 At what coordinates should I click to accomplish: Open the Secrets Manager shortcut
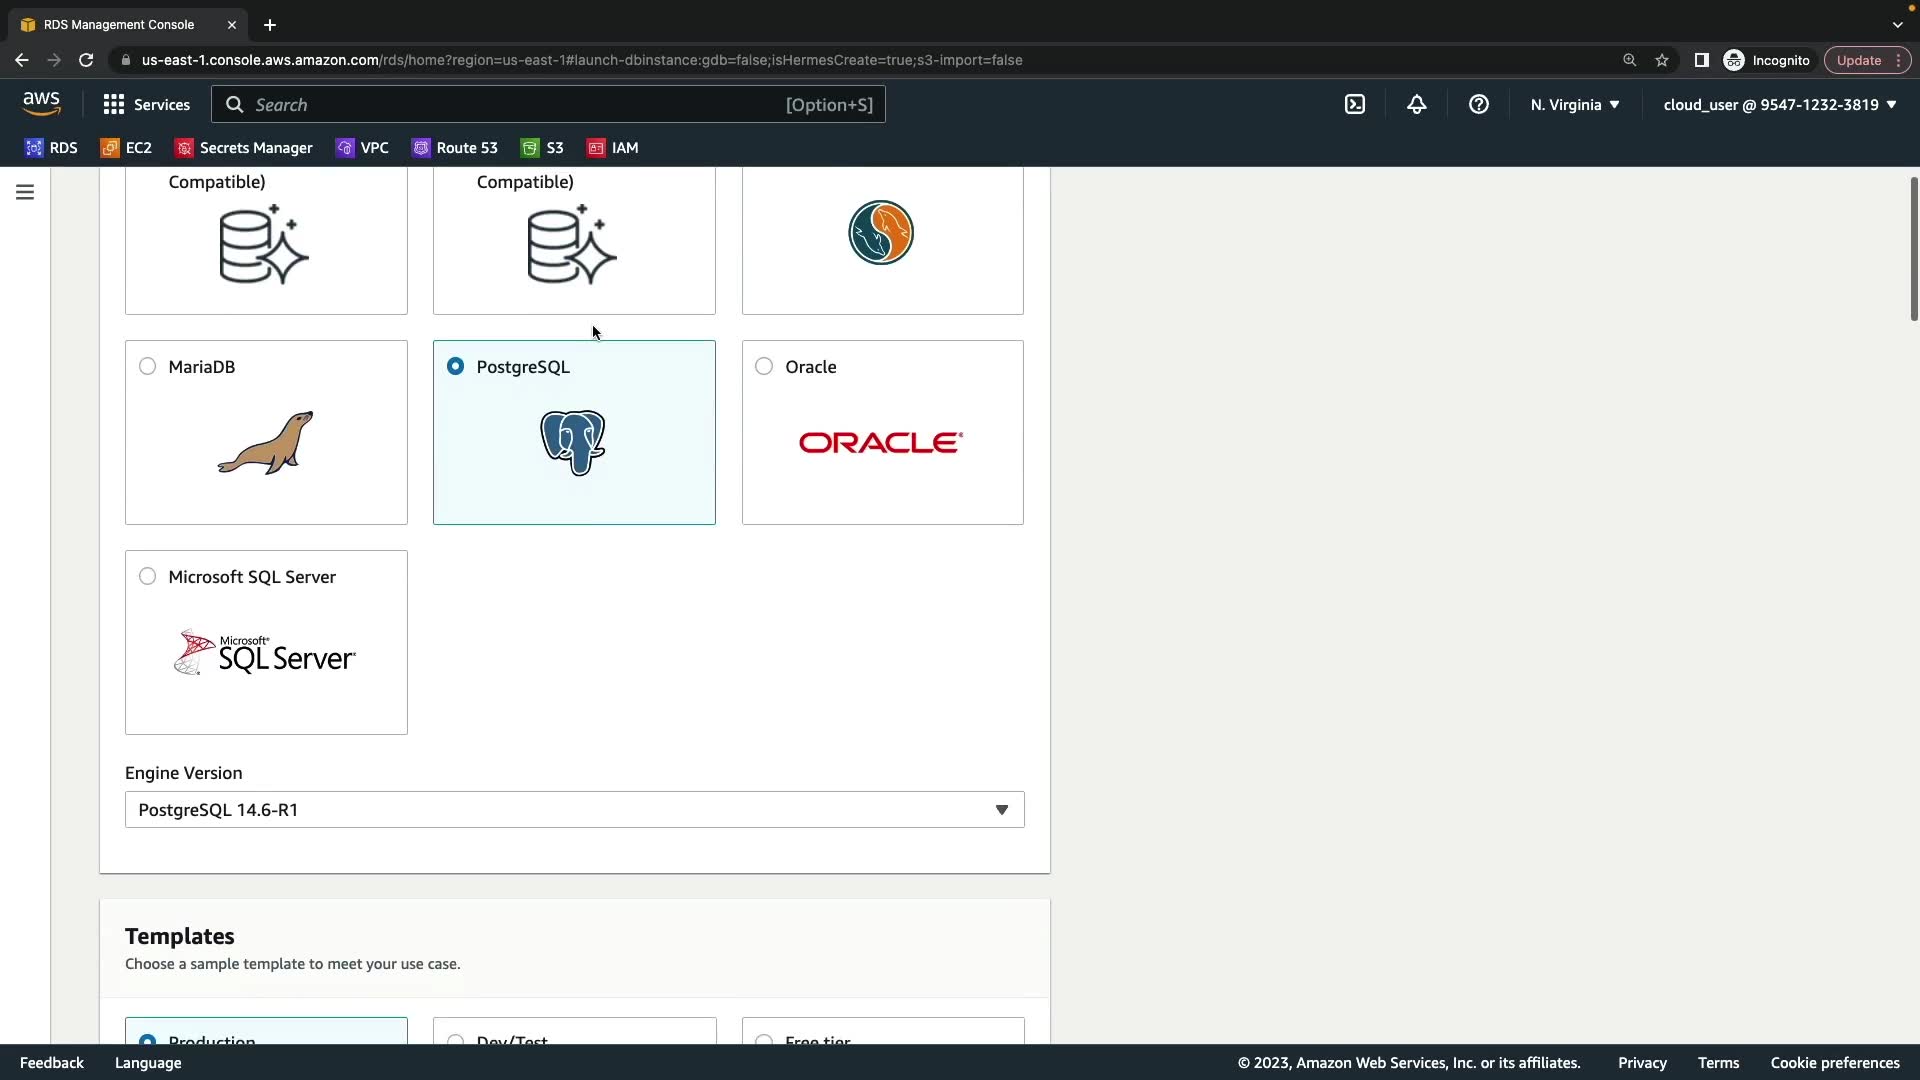click(244, 148)
